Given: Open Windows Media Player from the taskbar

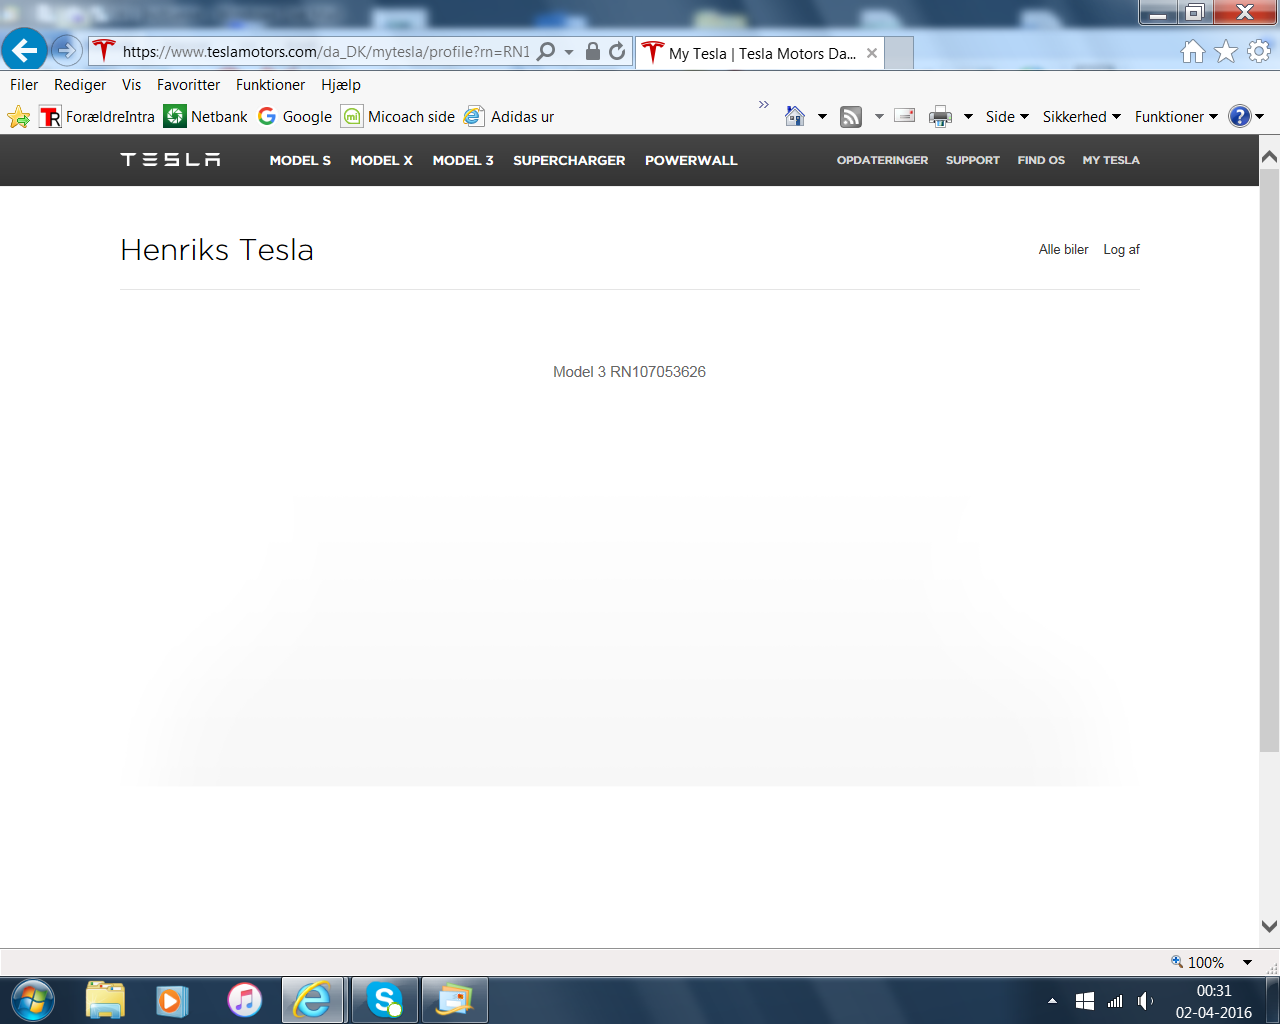Looking at the screenshot, I should [x=172, y=1000].
